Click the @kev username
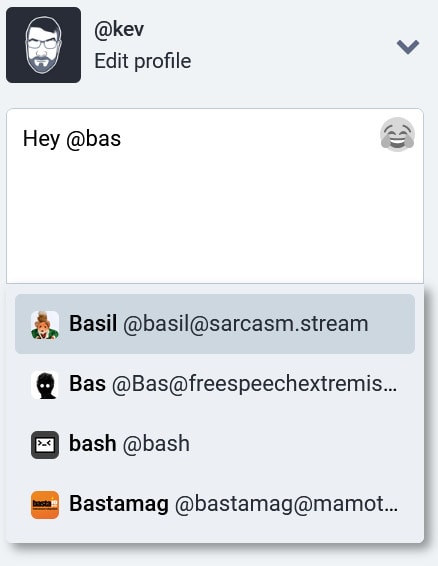This screenshot has width=438, height=566. 119,29
